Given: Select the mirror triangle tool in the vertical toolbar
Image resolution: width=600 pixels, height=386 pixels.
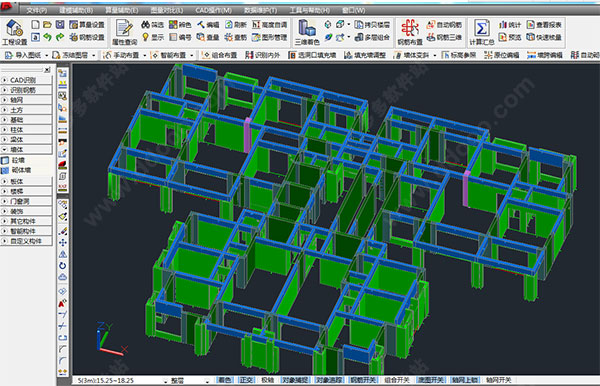Looking at the screenshot, I should [63, 254].
